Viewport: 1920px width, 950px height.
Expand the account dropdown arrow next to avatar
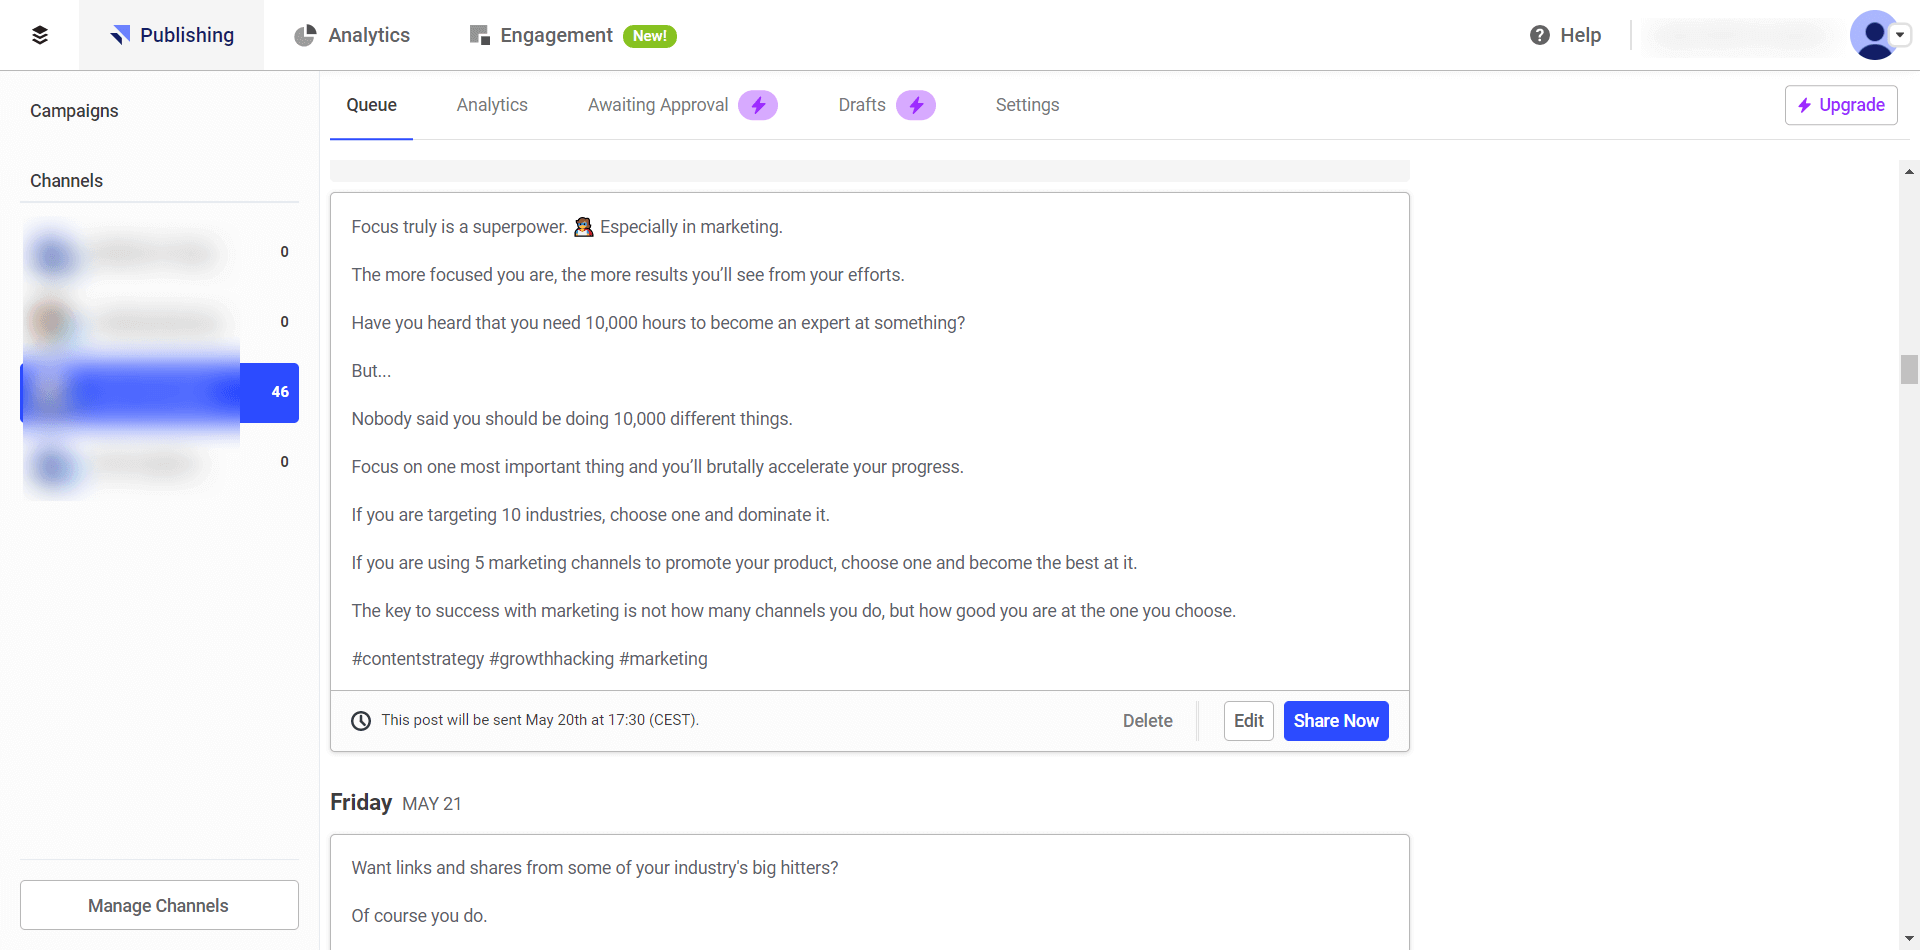pos(1900,35)
